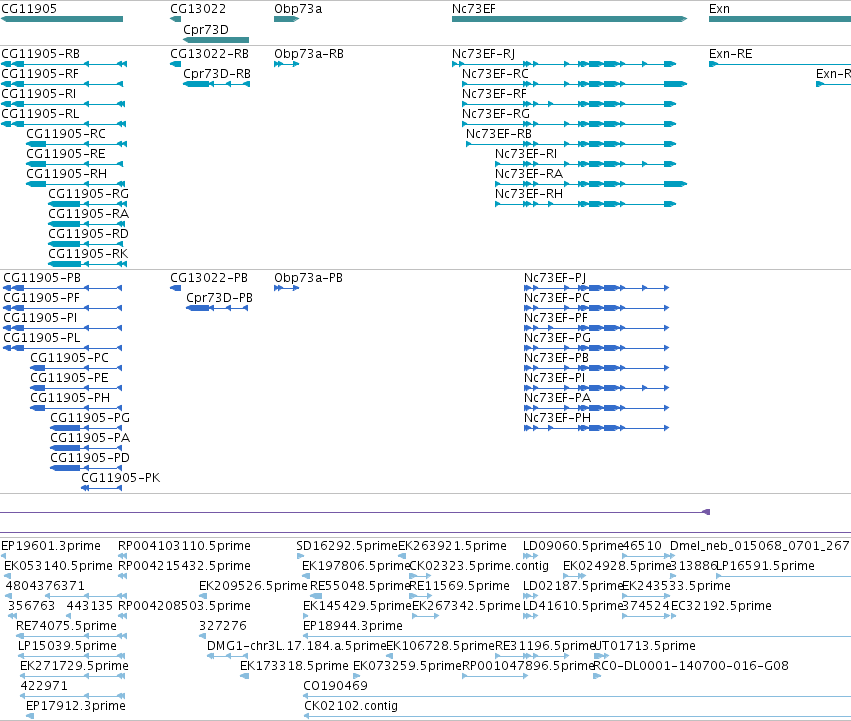The width and height of the screenshot is (851, 721).
Task: Select transcript CG11905-RB
Action: click(64, 64)
